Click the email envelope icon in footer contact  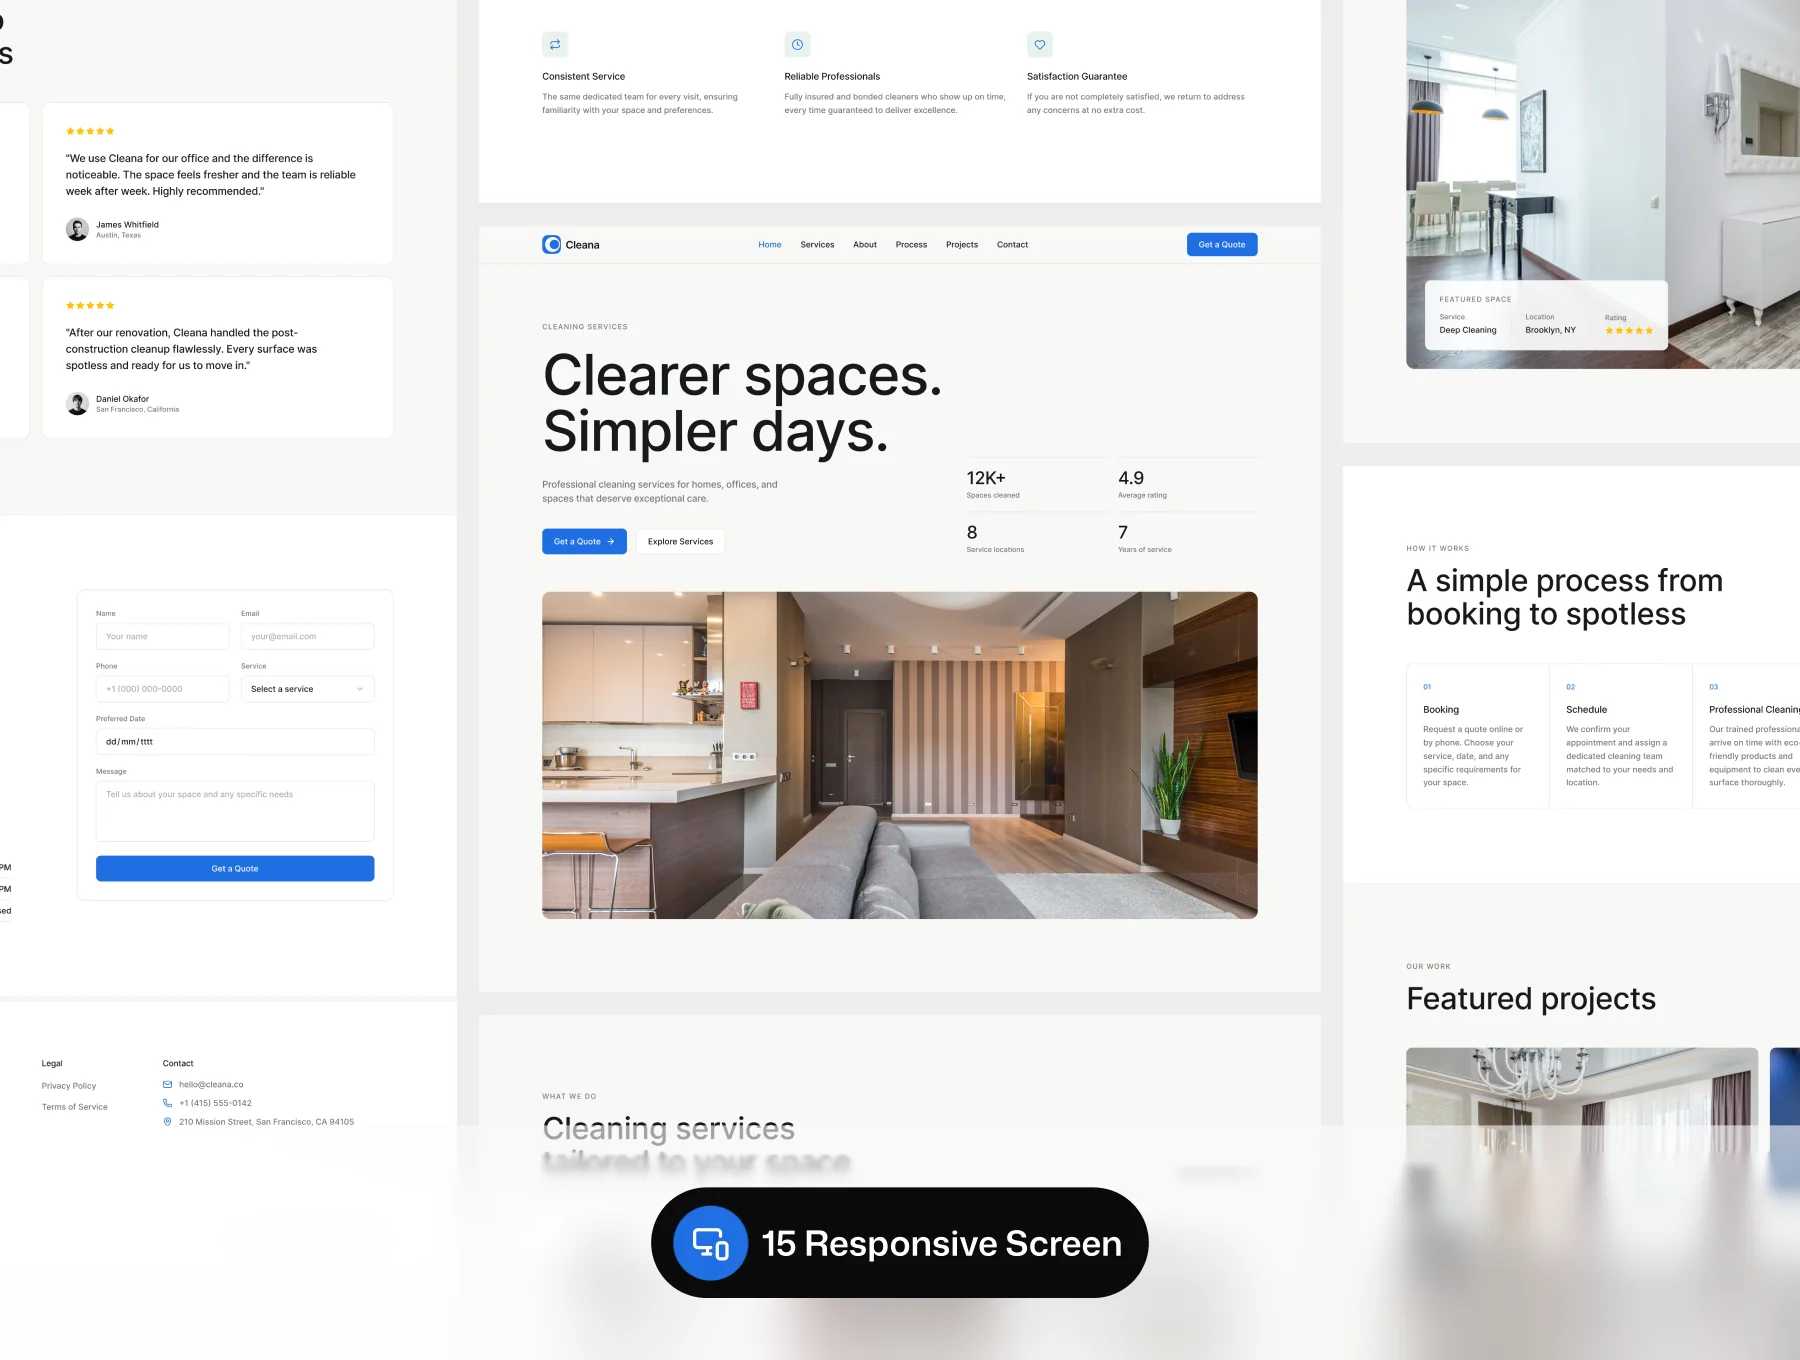168,1085
